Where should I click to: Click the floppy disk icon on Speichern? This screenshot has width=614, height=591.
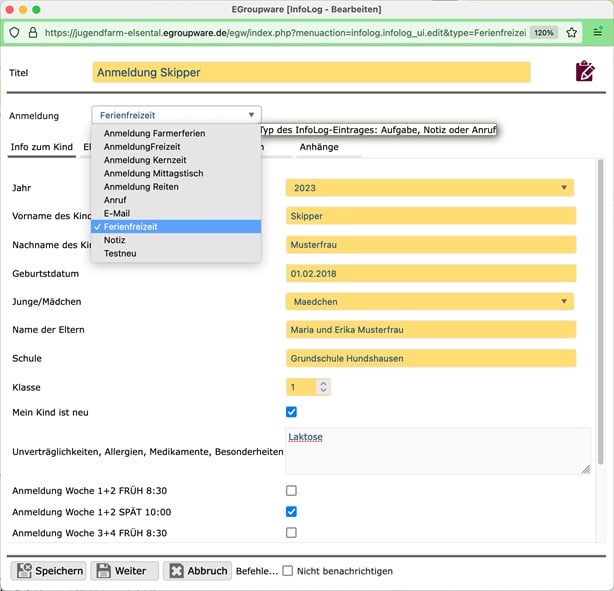coord(24,571)
